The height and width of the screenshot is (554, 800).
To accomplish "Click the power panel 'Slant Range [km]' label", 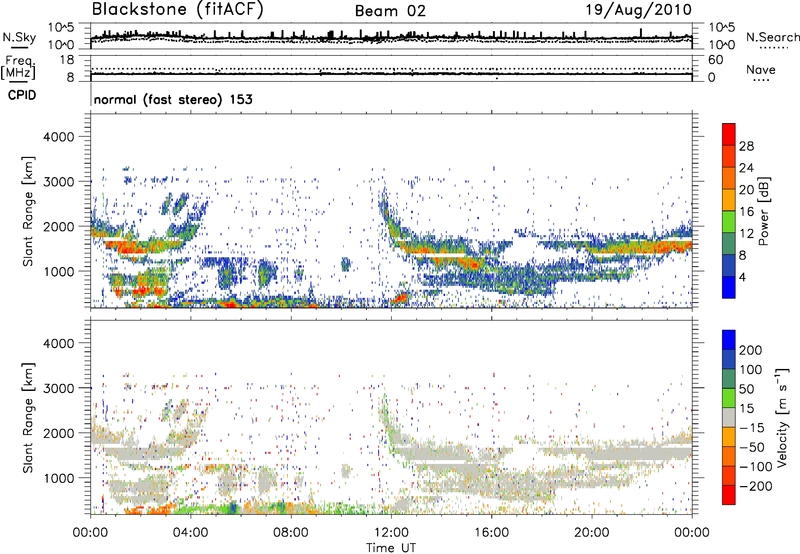I will (28, 211).
